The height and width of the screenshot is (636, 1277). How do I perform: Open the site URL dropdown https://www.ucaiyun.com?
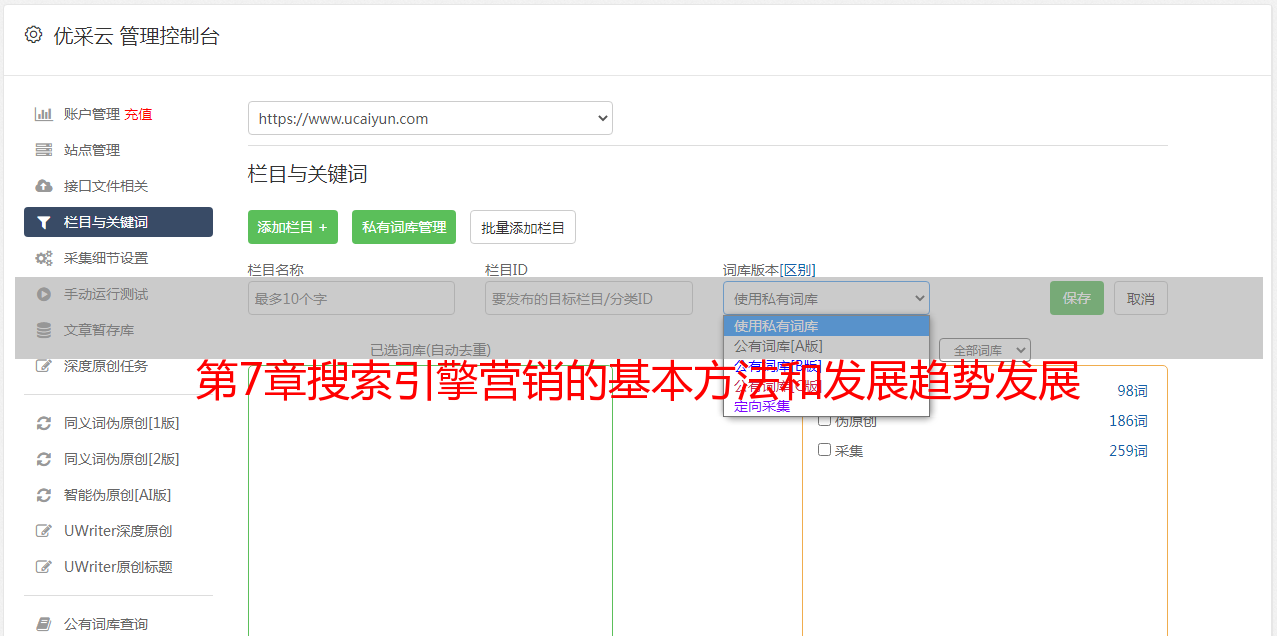430,118
